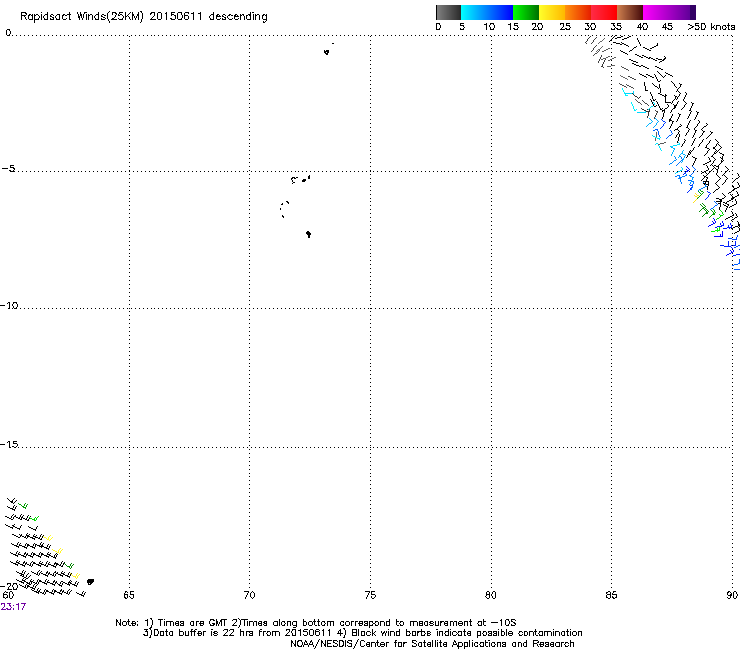Click the longitude label '90' on bottom axis
Screen dimensions: 740x650
point(732,595)
